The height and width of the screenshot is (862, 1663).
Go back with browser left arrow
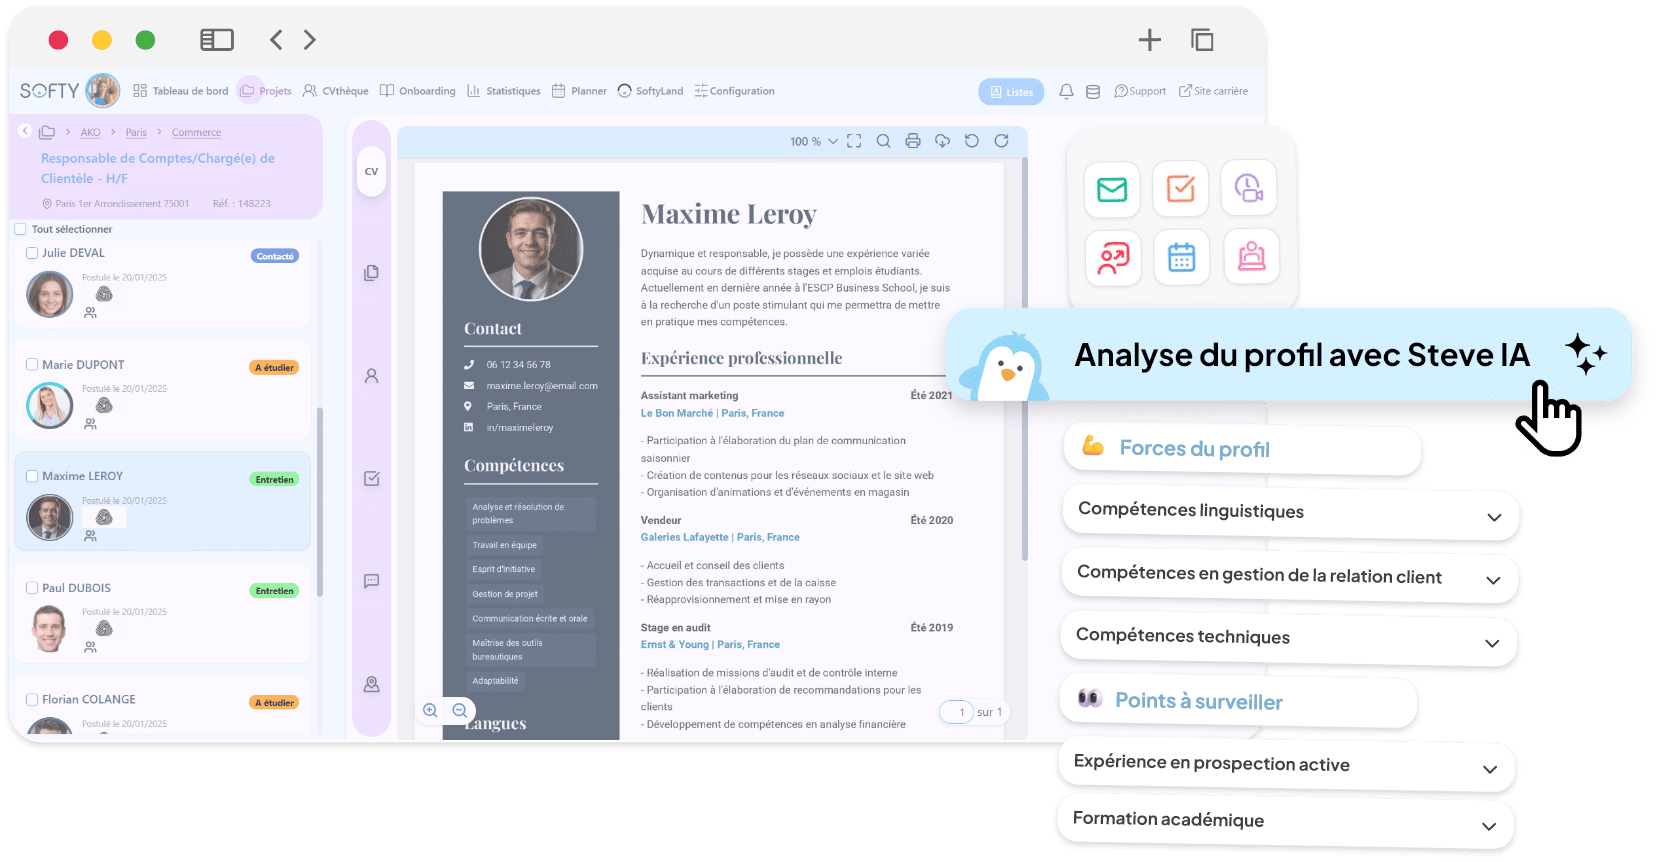click(276, 40)
